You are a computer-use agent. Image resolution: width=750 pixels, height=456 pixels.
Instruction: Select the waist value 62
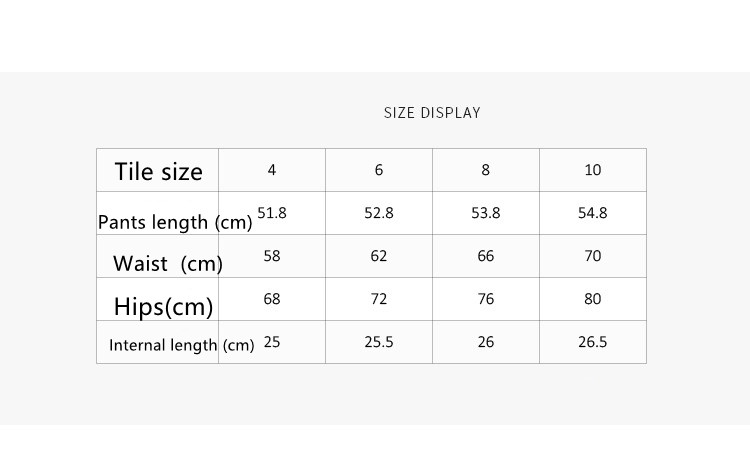(x=379, y=256)
